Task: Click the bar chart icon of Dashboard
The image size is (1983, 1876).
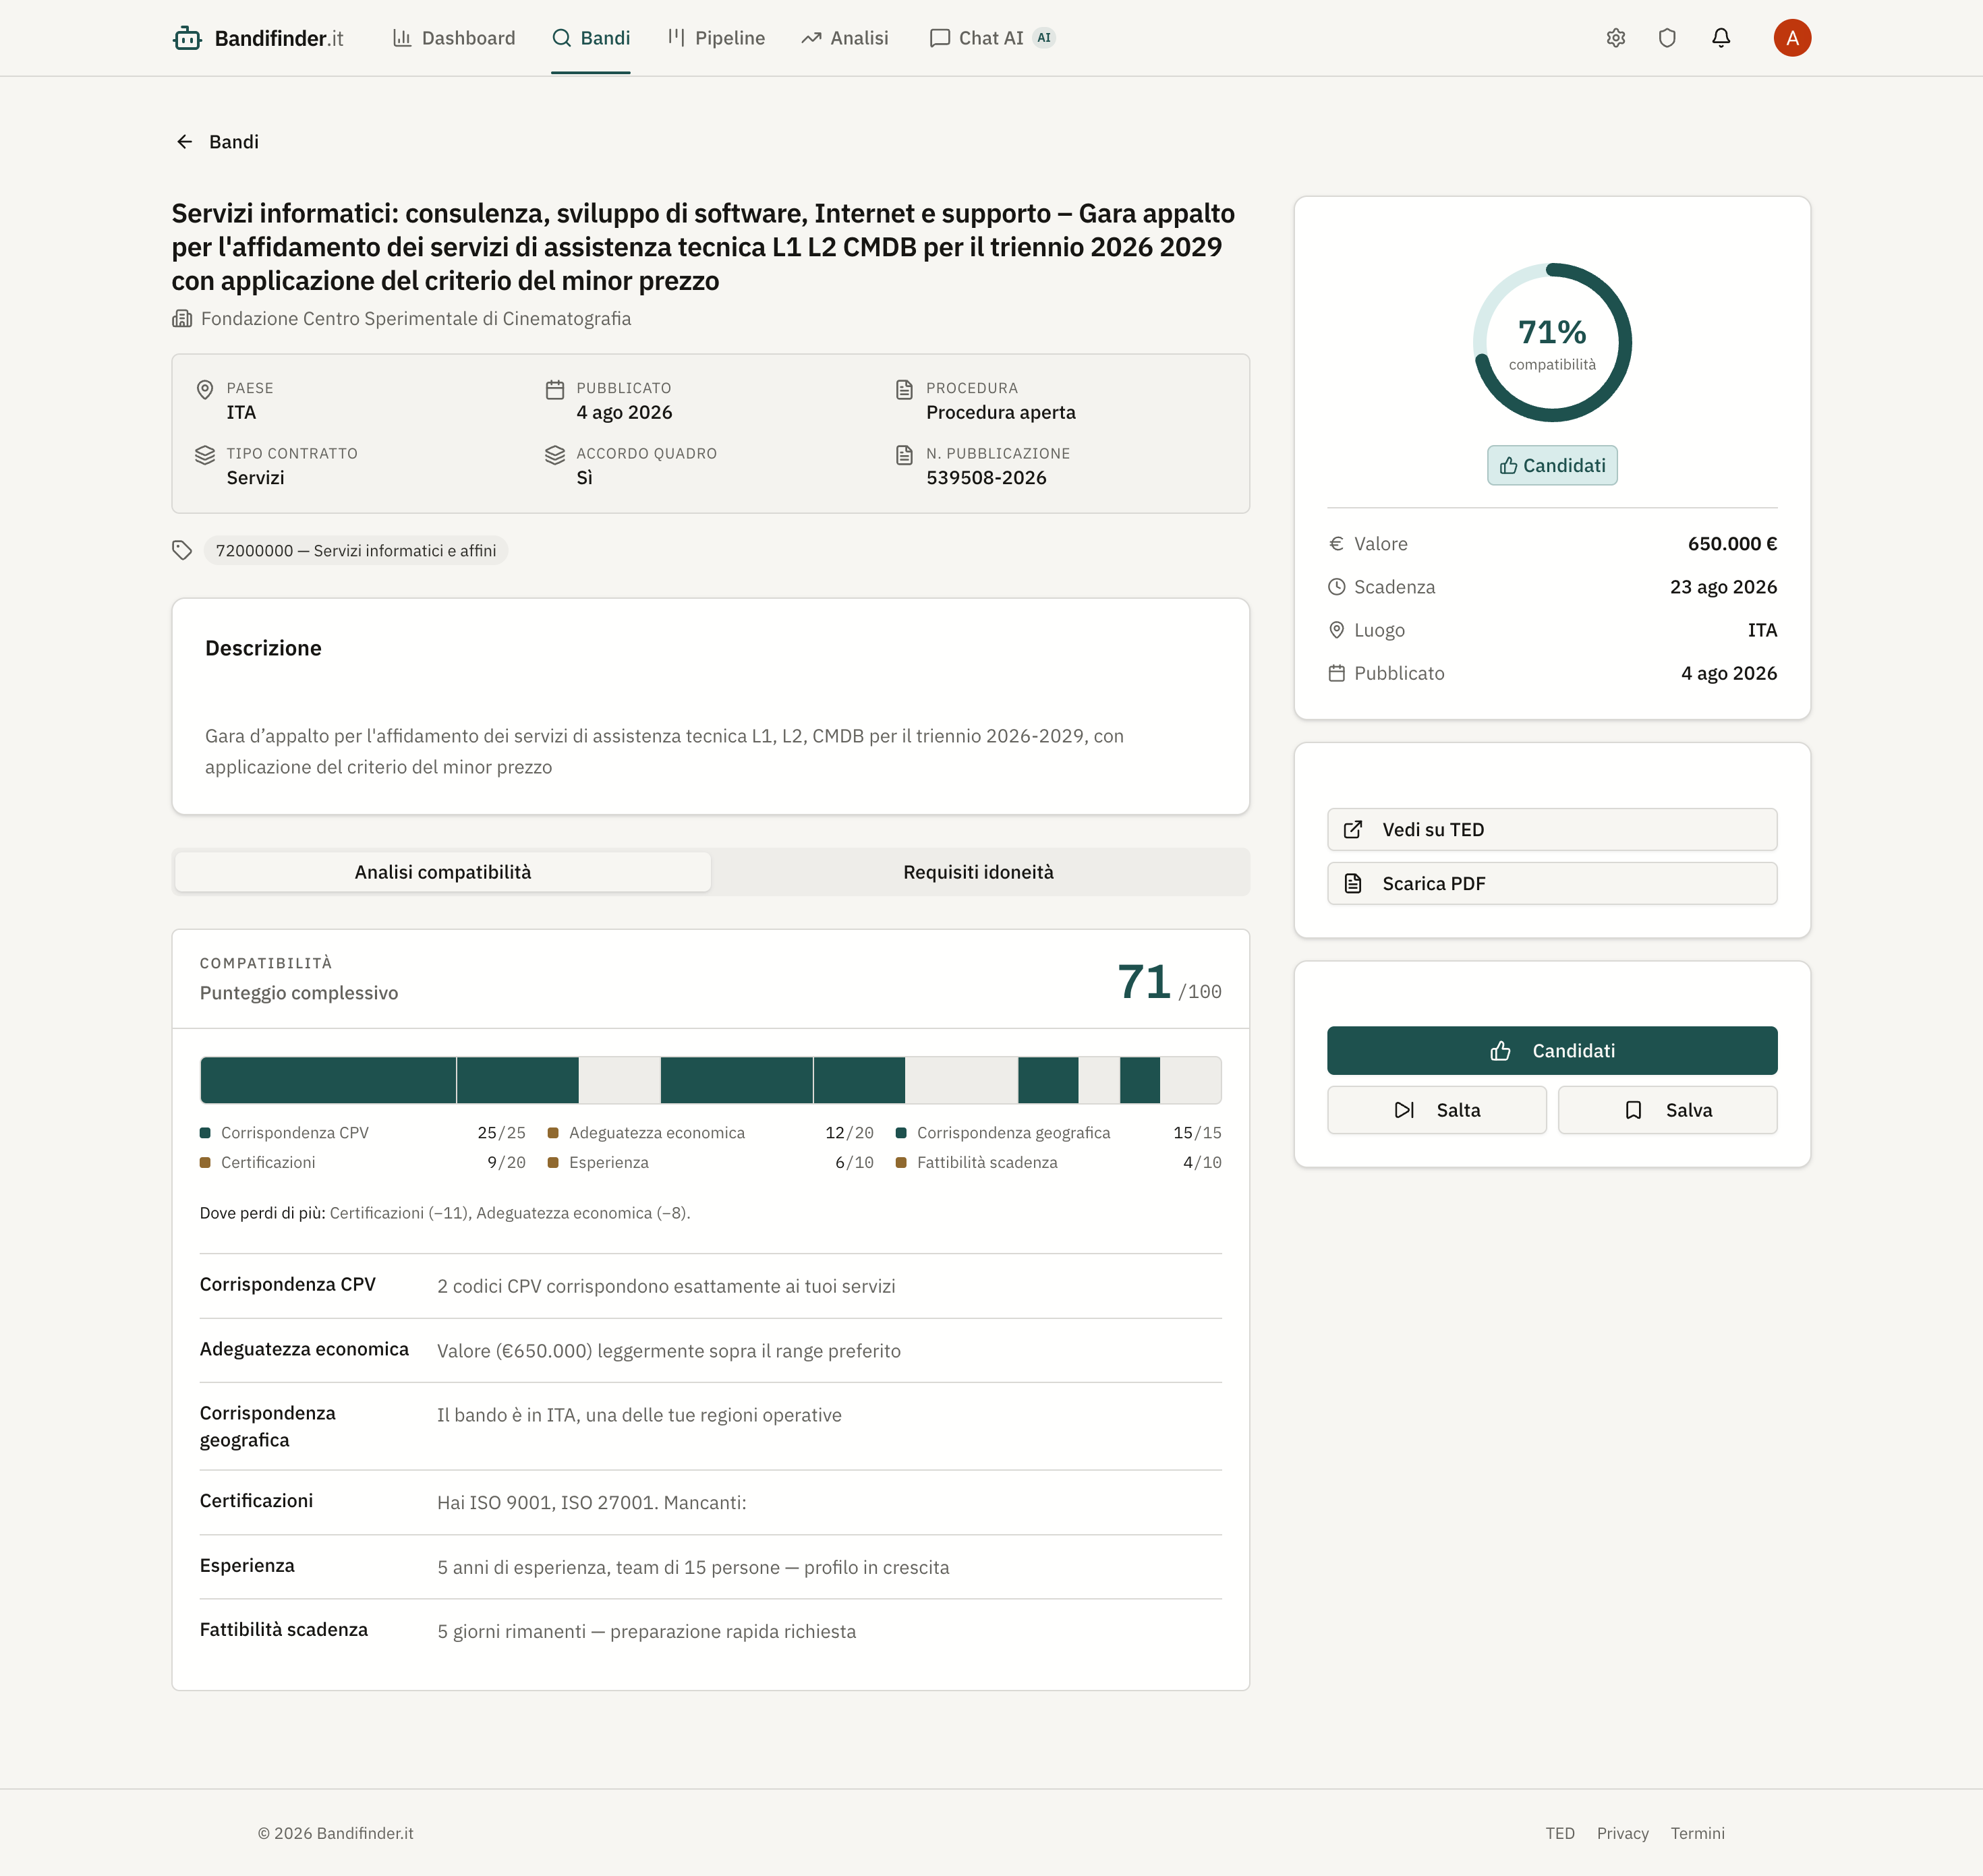Action: click(402, 38)
